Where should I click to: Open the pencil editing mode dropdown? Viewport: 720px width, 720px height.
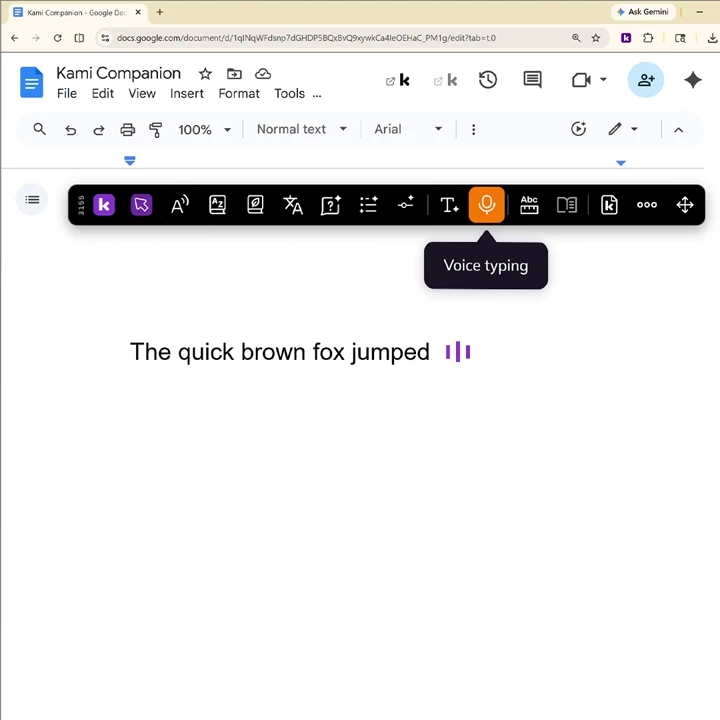[623, 129]
